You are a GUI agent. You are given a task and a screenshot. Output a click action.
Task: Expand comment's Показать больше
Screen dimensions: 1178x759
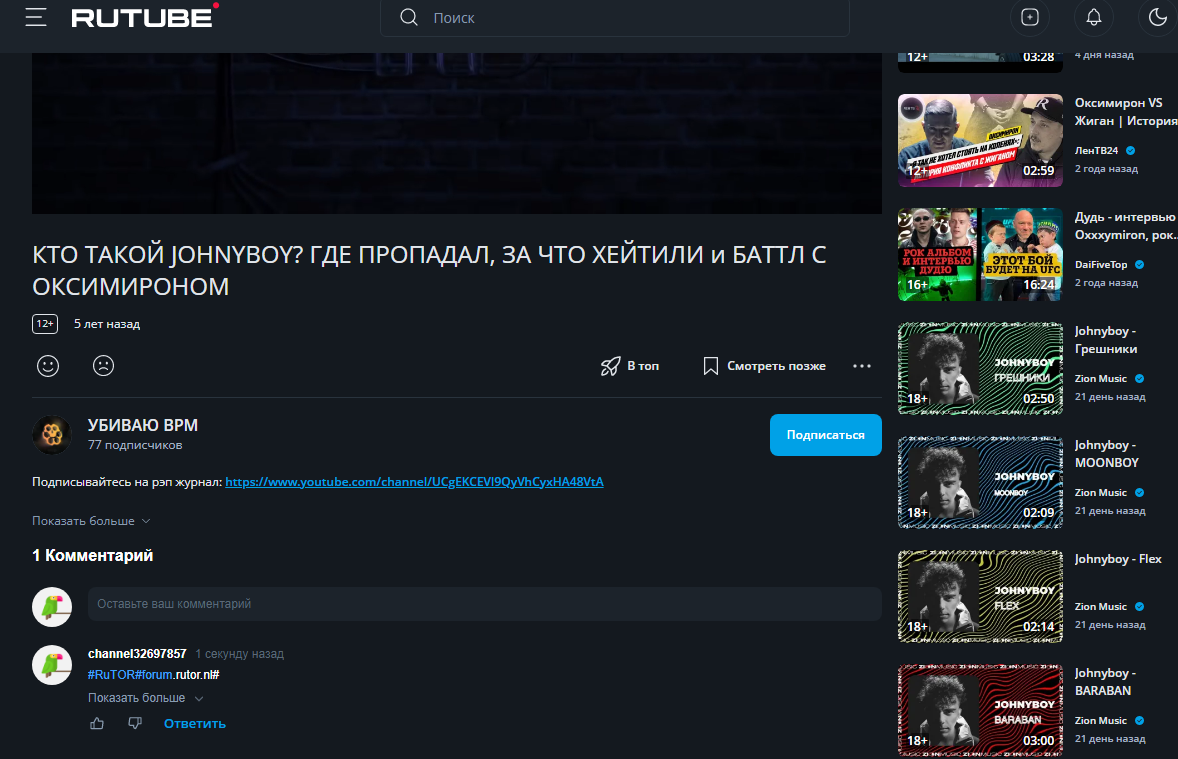point(146,698)
